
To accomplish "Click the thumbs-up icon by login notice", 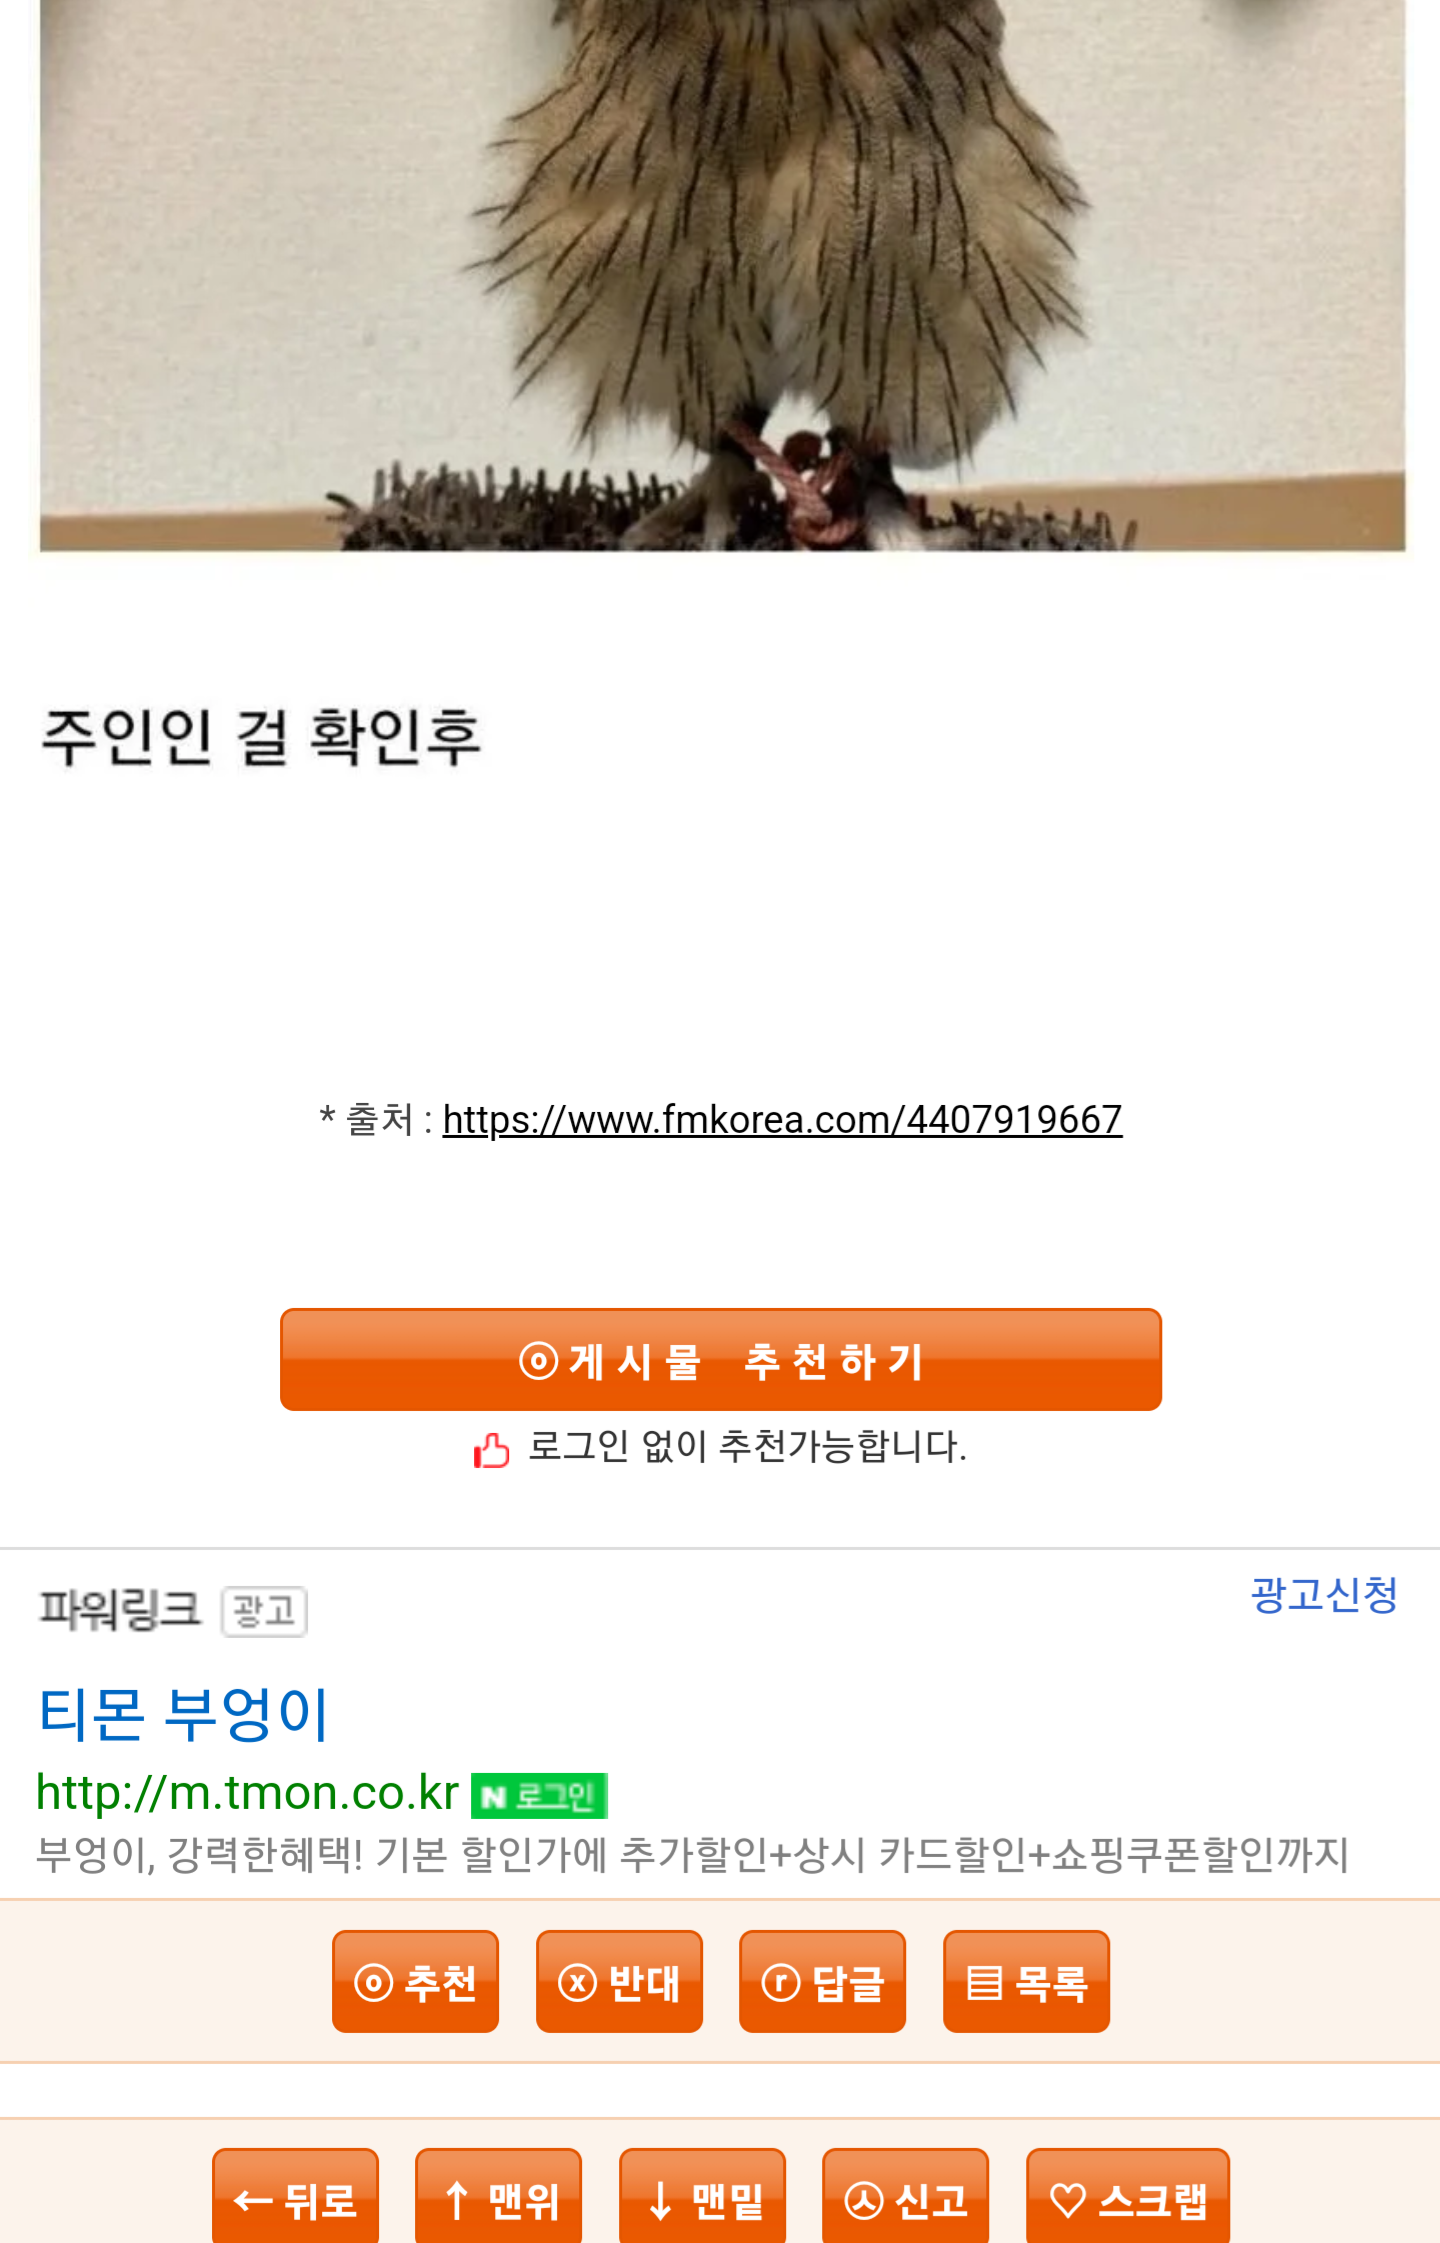I will (x=491, y=1449).
